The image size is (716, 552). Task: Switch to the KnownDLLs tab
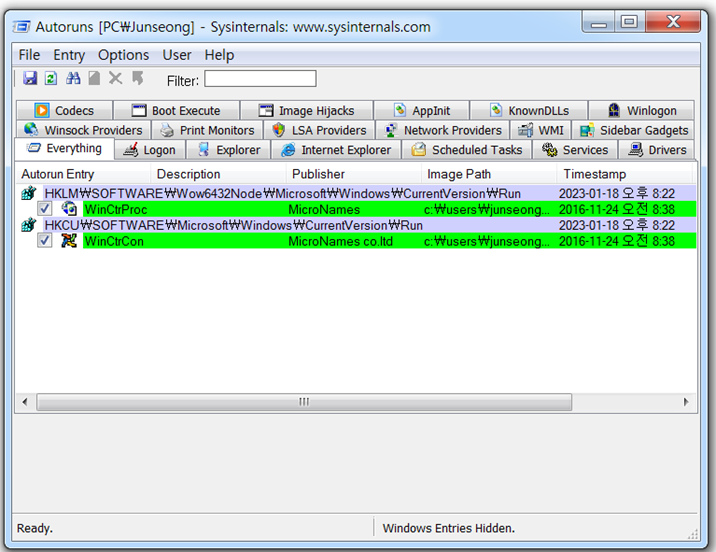pyautogui.click(x=529, y=110)
